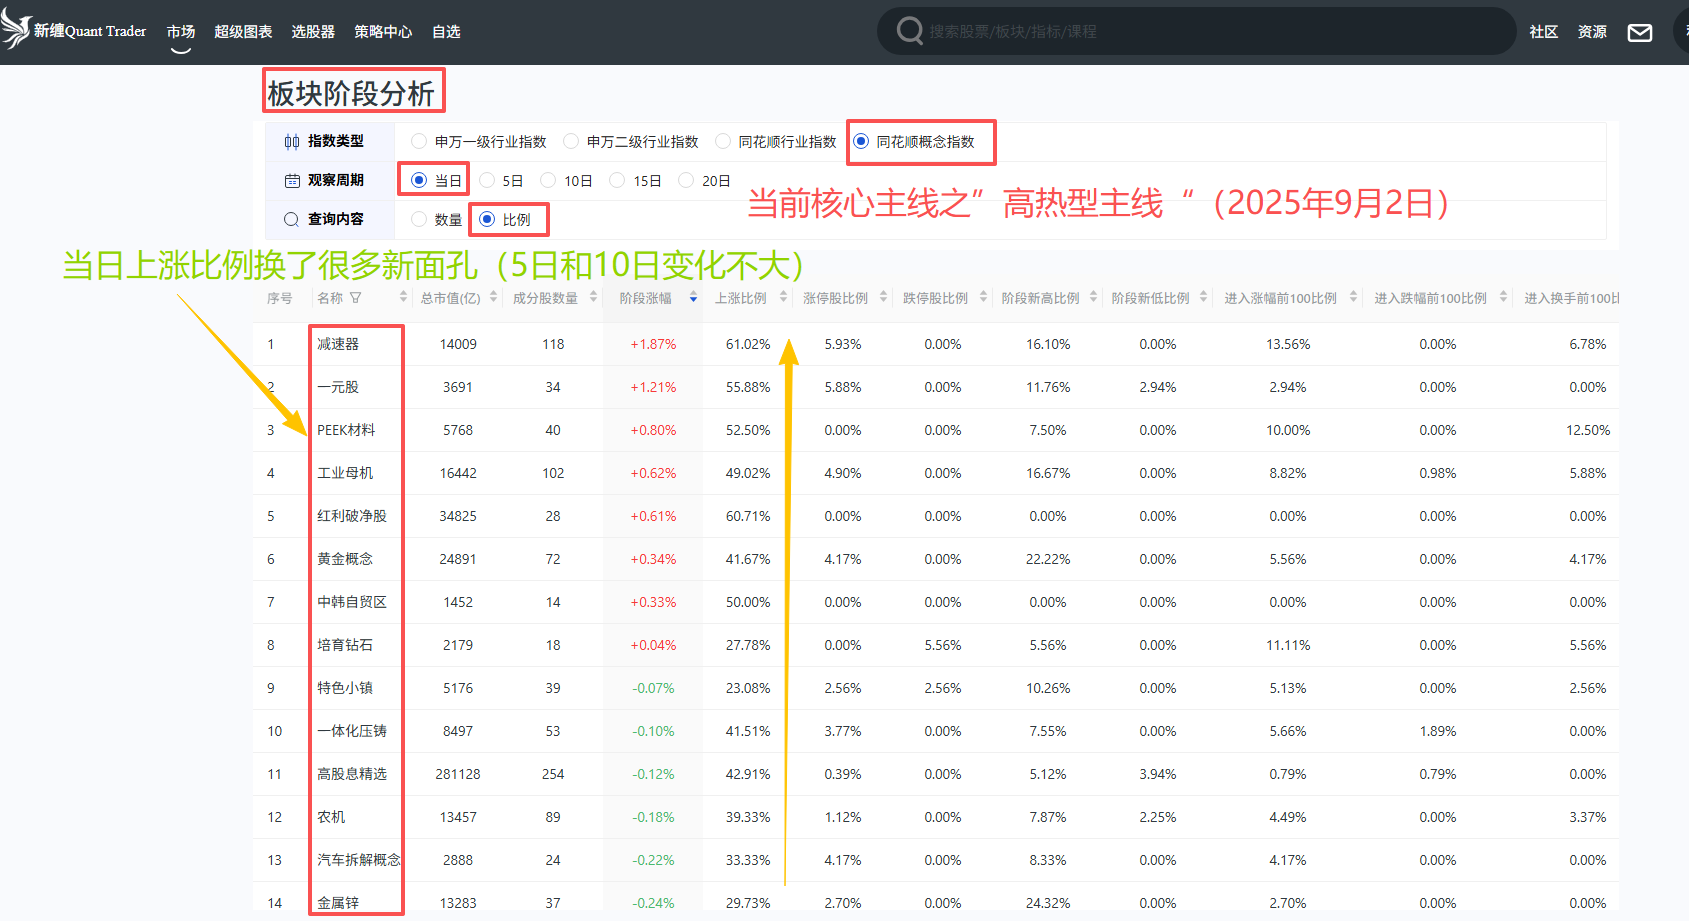Screen dimensions: 1689x921
Task: Click the sort arrows on 阶段涨幅 column
Action: (693, 297)
